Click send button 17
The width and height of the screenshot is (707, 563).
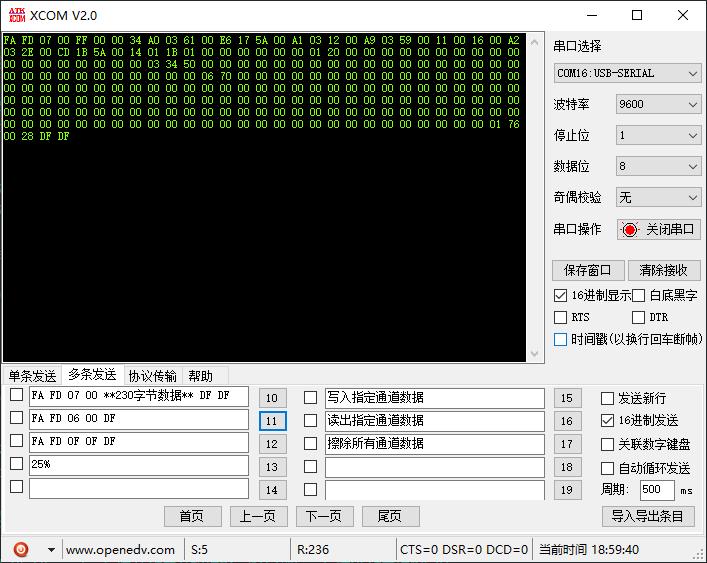coord(567,444)
